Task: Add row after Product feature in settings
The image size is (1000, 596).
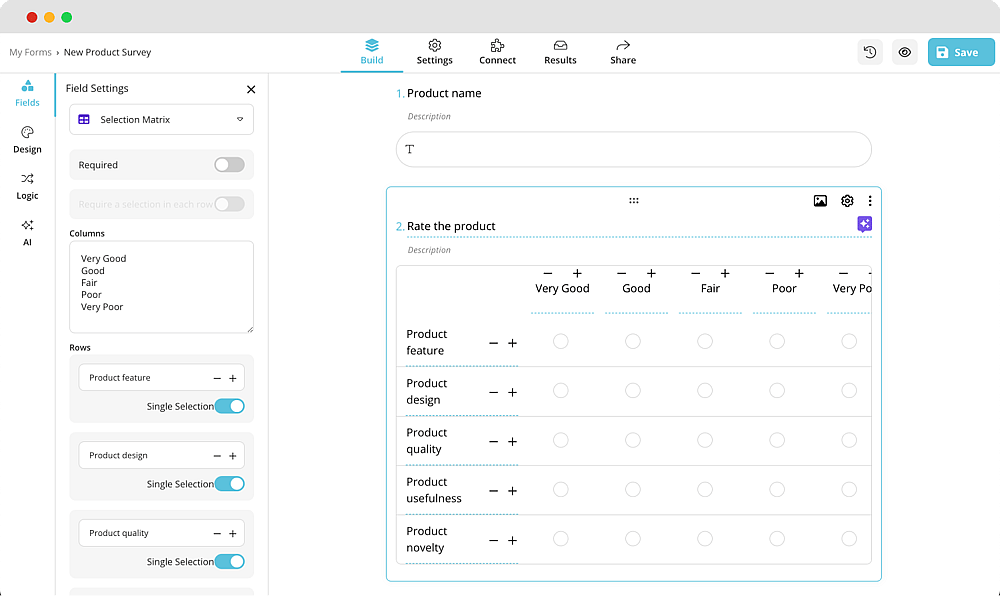Action: 233,379
